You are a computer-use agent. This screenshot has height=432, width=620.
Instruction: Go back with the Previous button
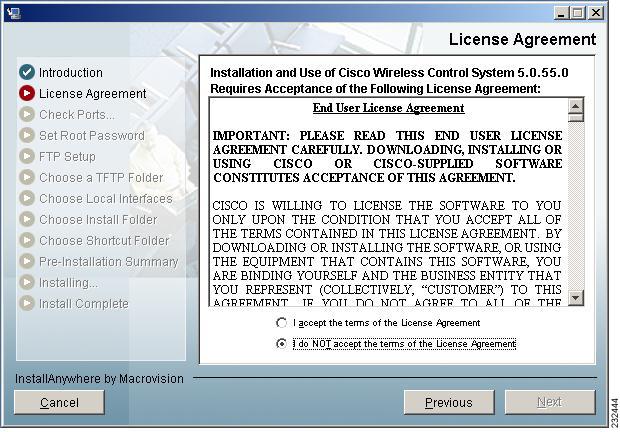[x=449, y=402]
